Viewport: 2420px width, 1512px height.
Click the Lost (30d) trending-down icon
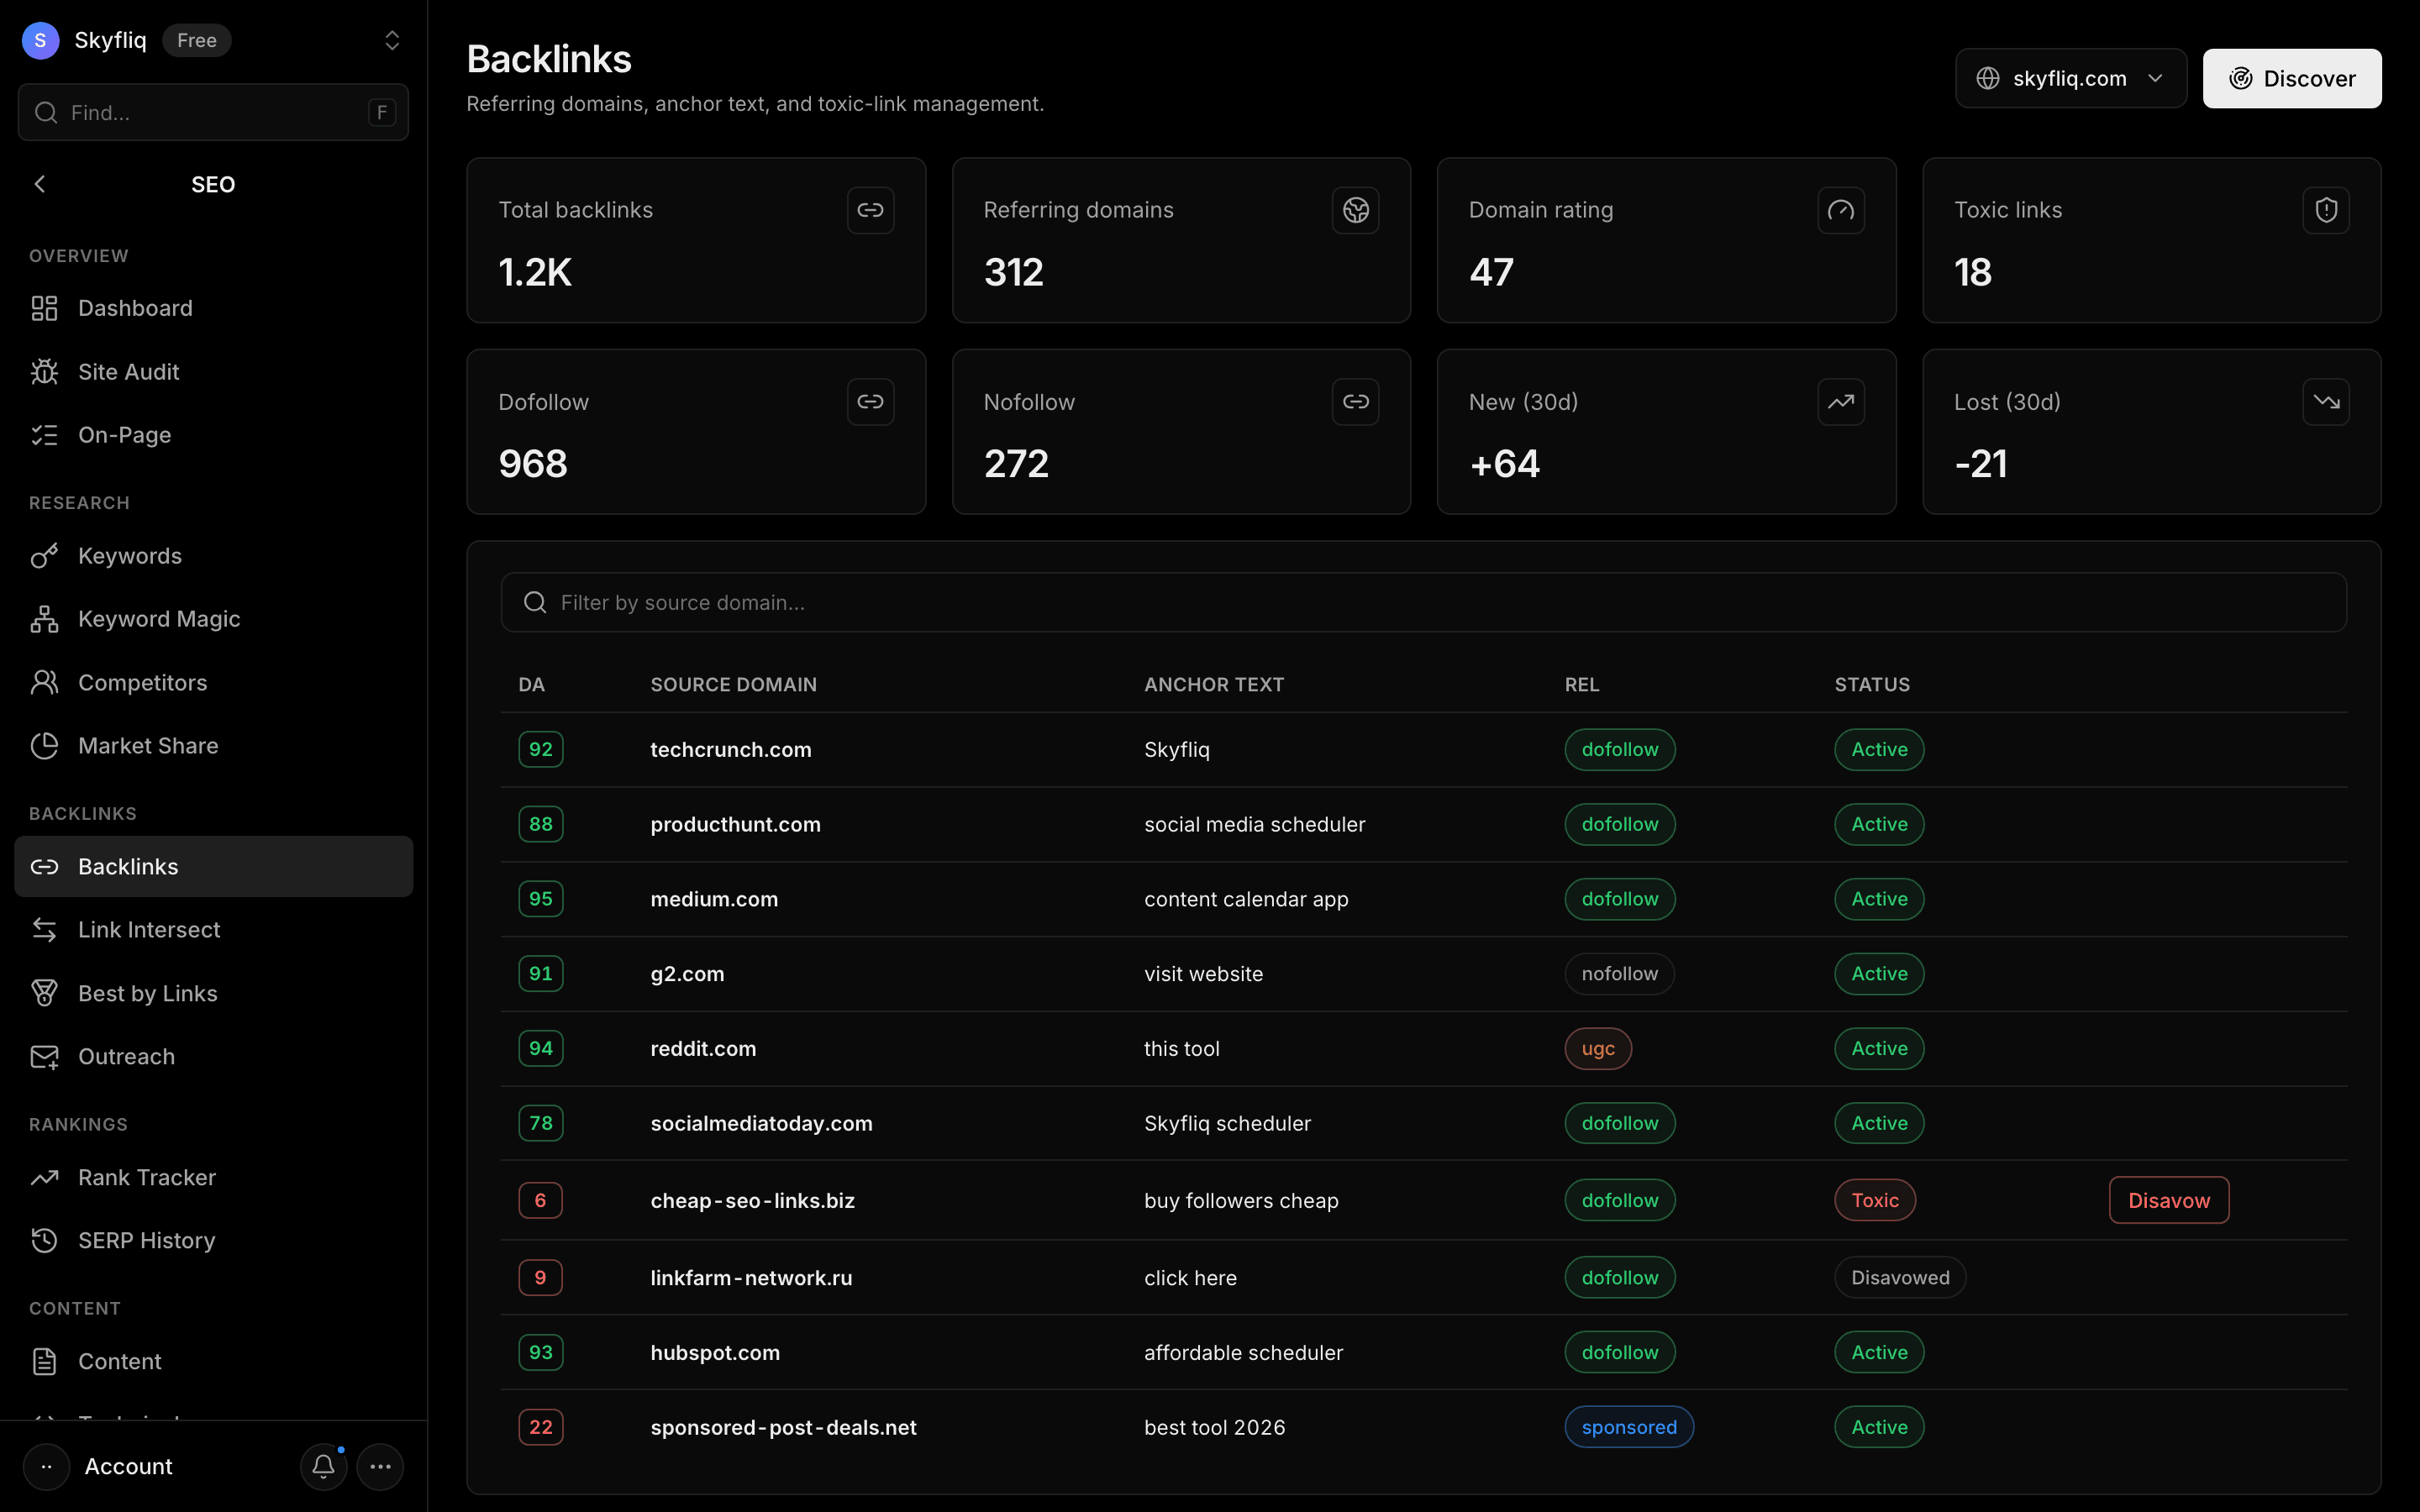click(2326, 402)
